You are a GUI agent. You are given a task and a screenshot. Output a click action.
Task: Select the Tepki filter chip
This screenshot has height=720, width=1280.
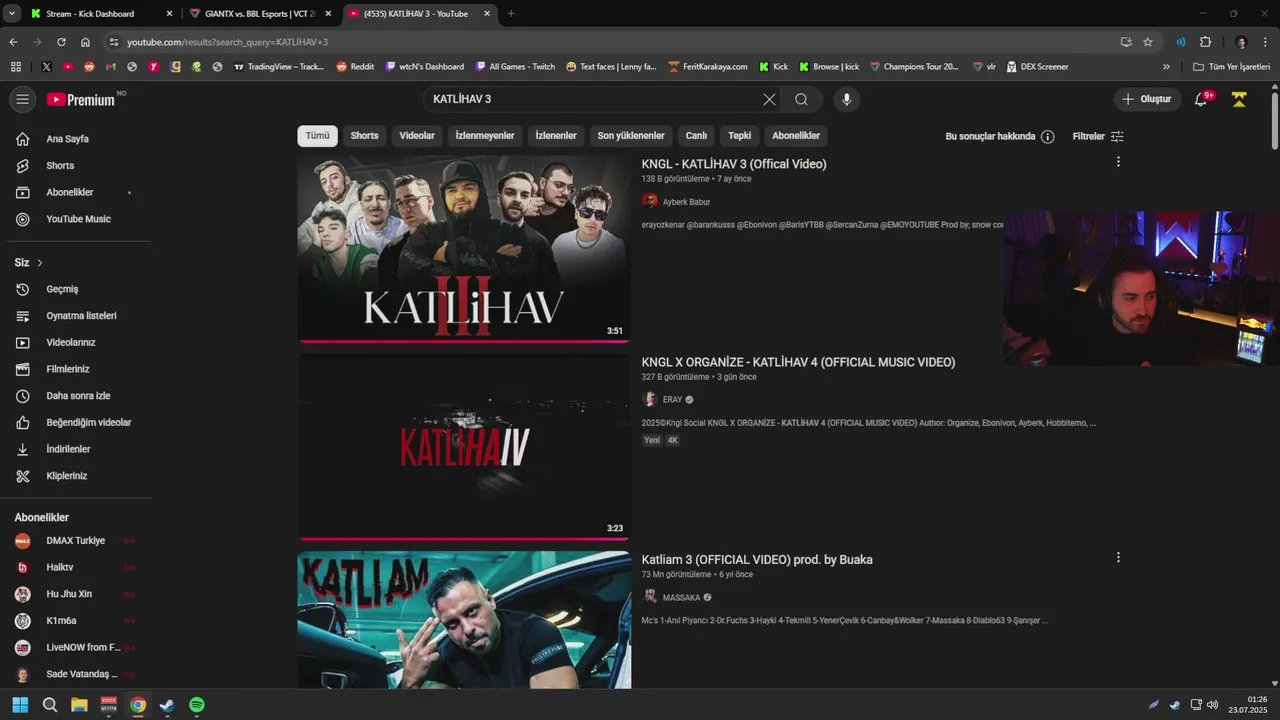tap(739, 136)
